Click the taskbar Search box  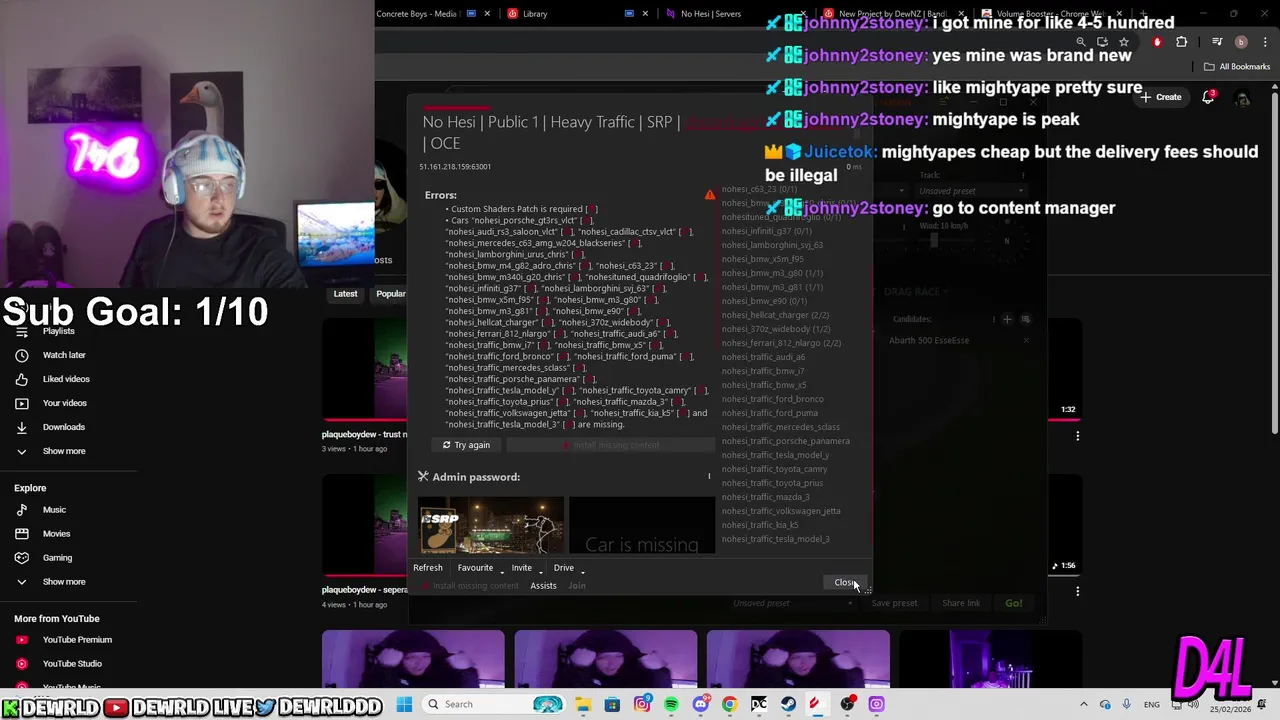(495, 704)
